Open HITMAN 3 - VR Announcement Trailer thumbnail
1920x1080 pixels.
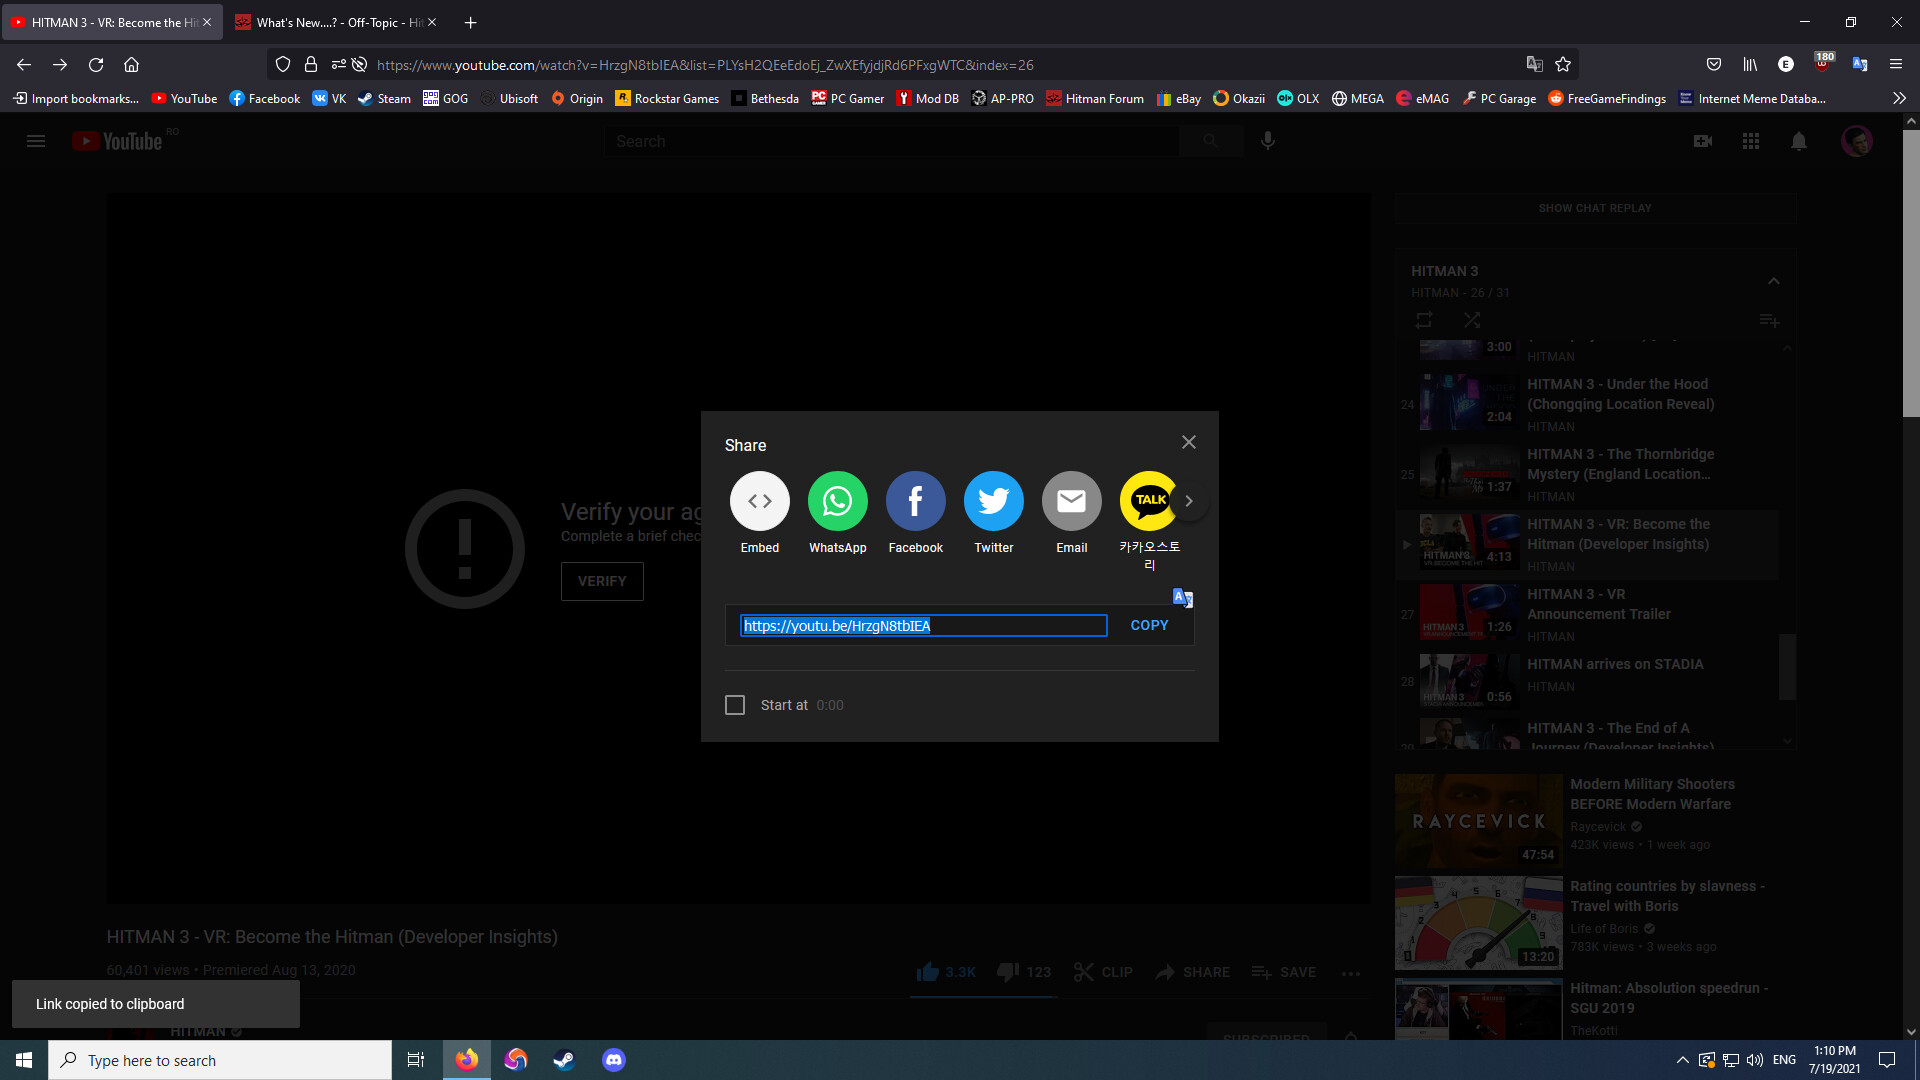coord(1469,613)
